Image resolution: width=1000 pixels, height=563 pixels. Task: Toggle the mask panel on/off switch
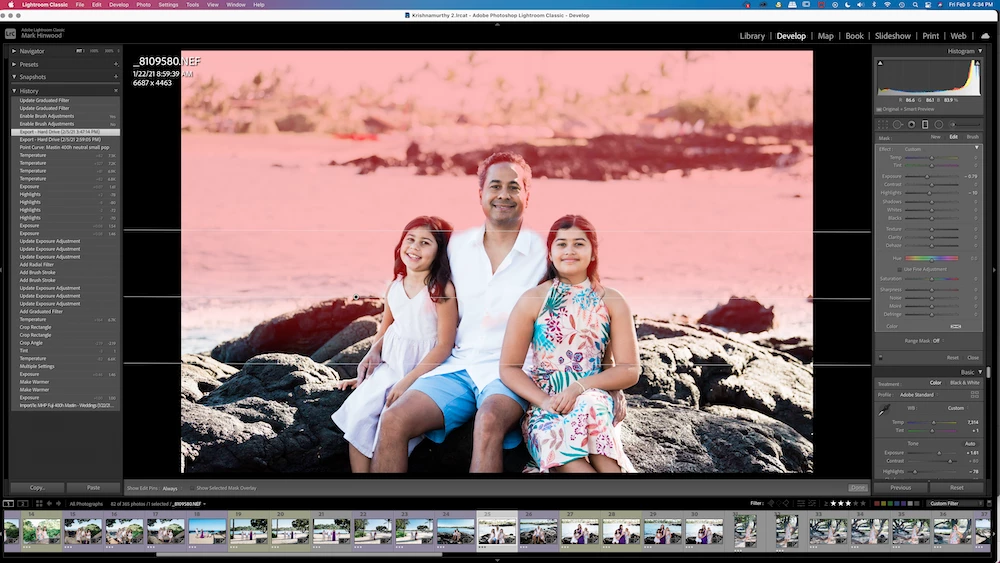(x=881, y=358)
